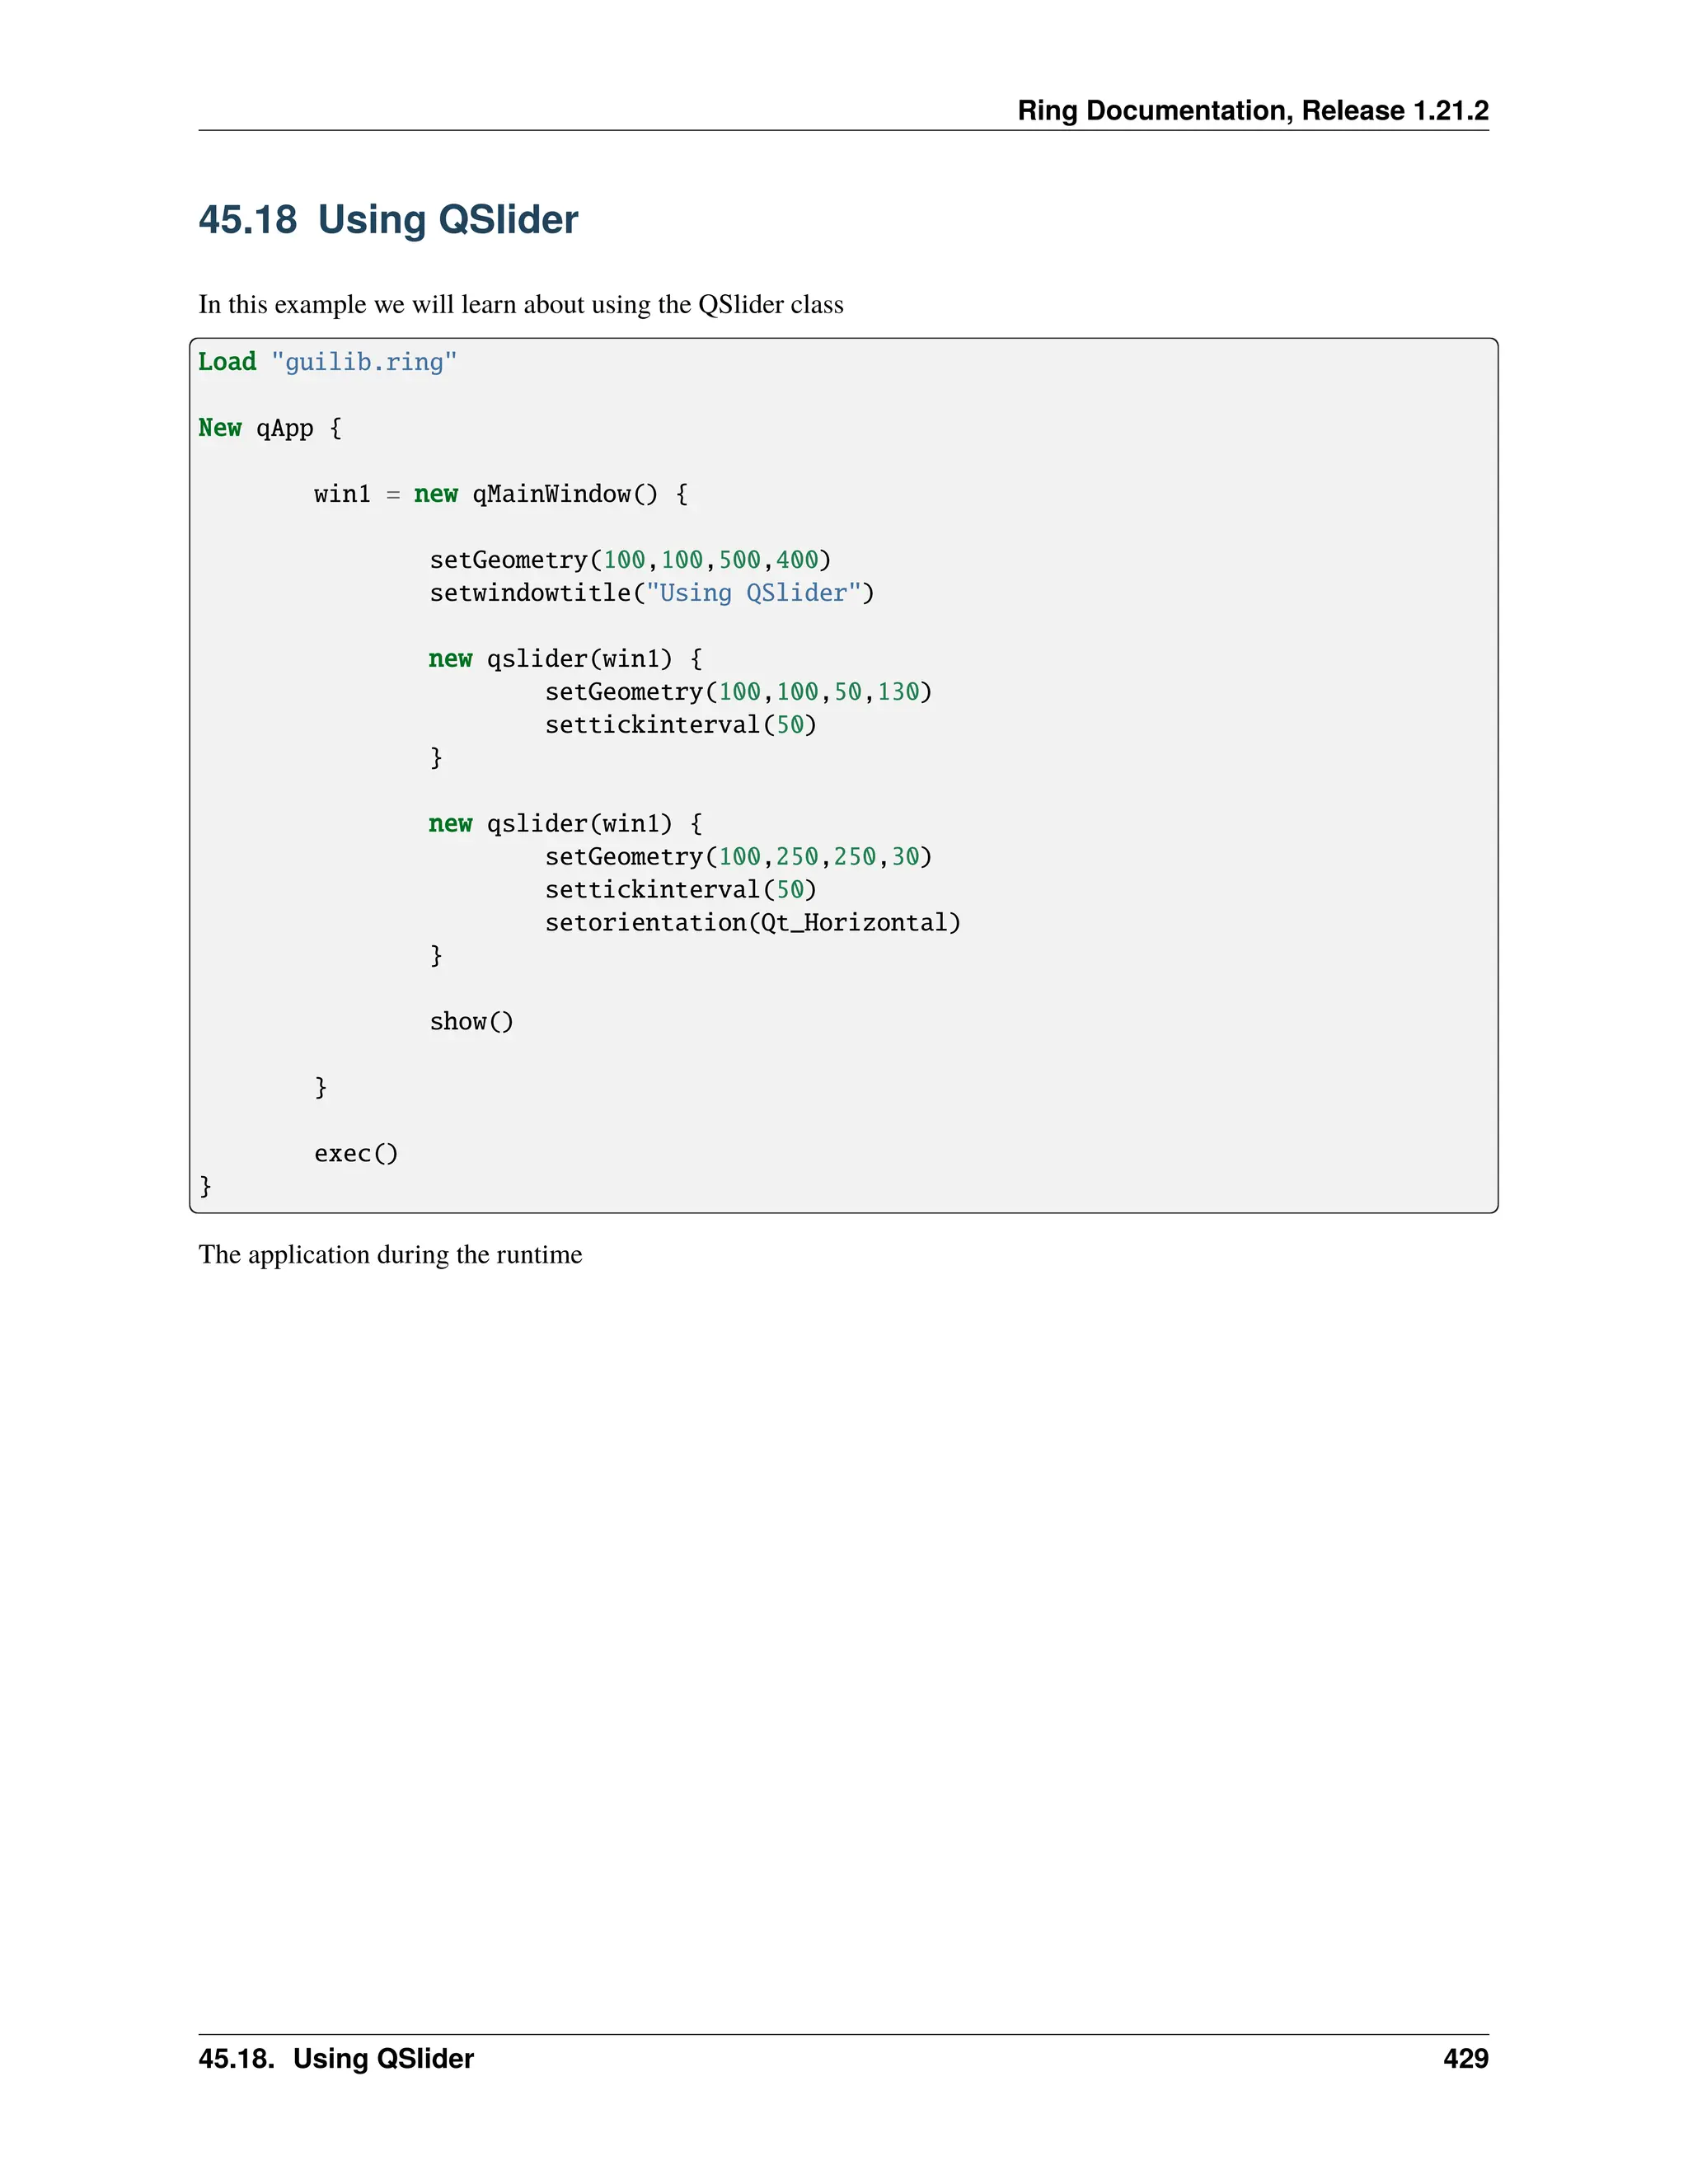Click 'setorientation(Qt_Horizontal)' in the code
The width and height of the screenshot is (1688, 2184).
tap(752, 923)
